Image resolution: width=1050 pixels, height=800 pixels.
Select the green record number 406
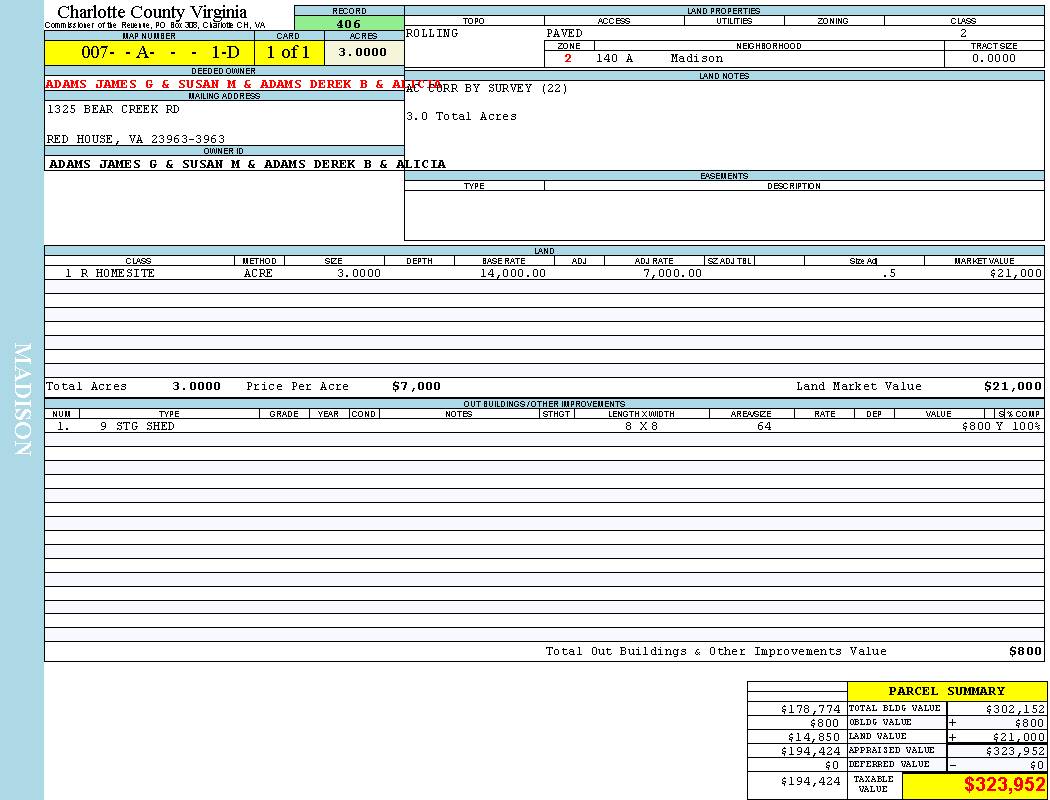[349, 24]
